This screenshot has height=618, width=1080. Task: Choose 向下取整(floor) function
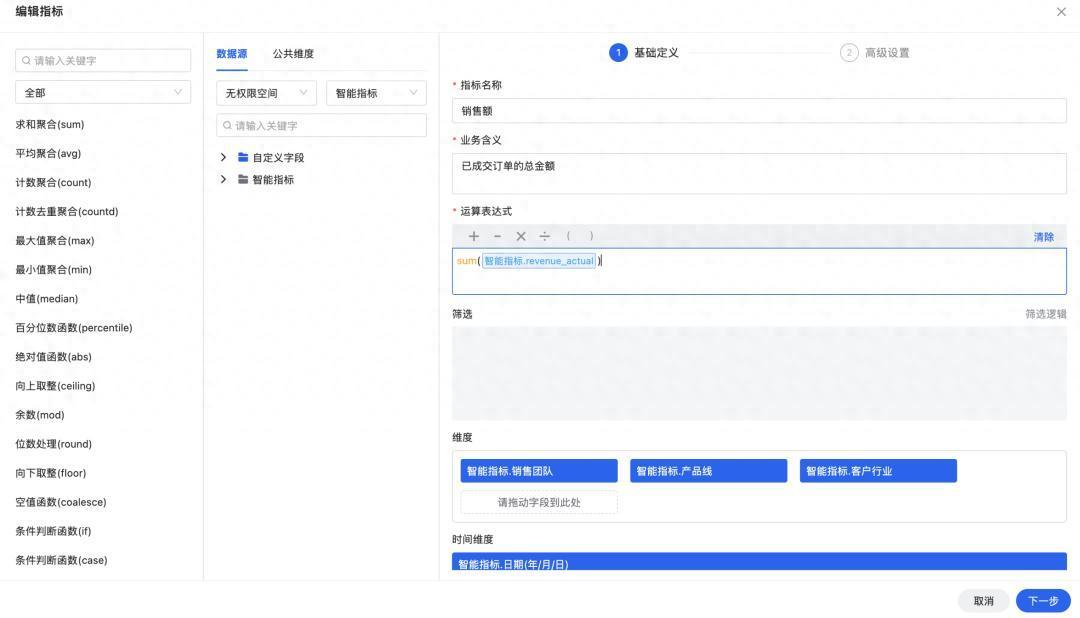50,473
